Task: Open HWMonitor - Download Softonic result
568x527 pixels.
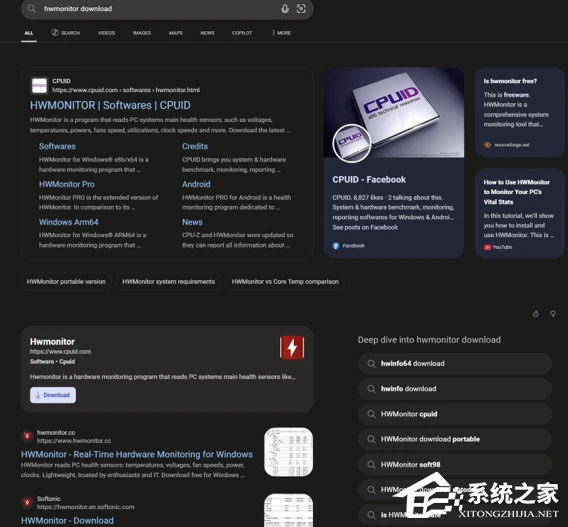Action: tap(67, 520)
